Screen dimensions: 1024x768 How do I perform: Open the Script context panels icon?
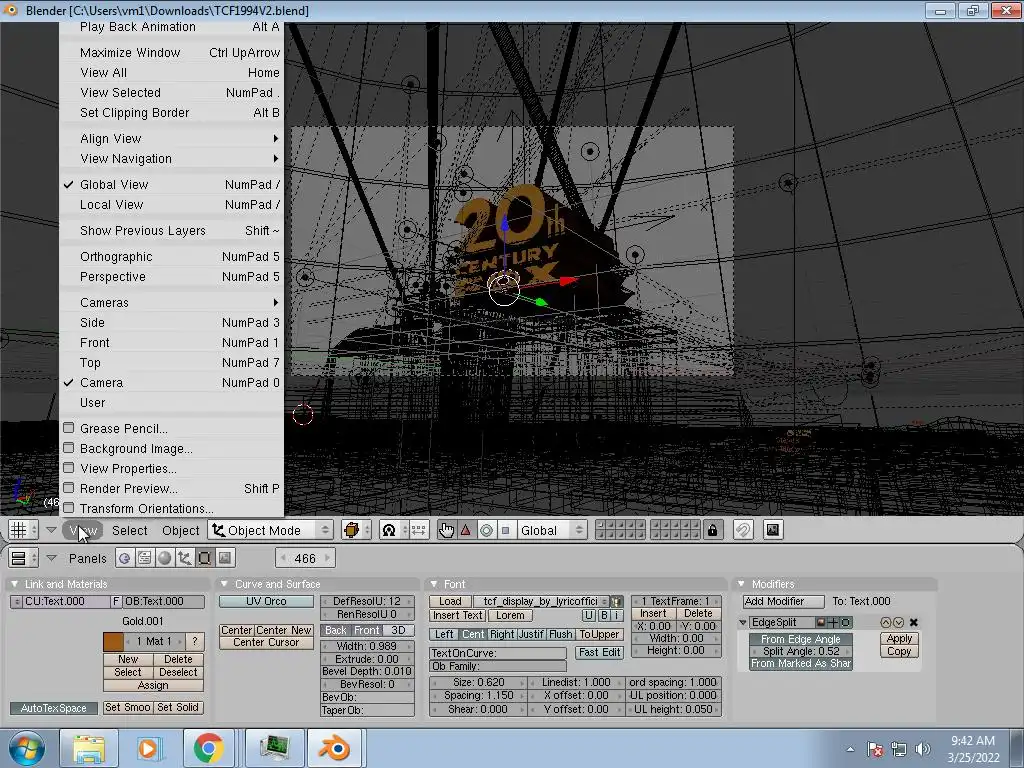tap(144, 558)
